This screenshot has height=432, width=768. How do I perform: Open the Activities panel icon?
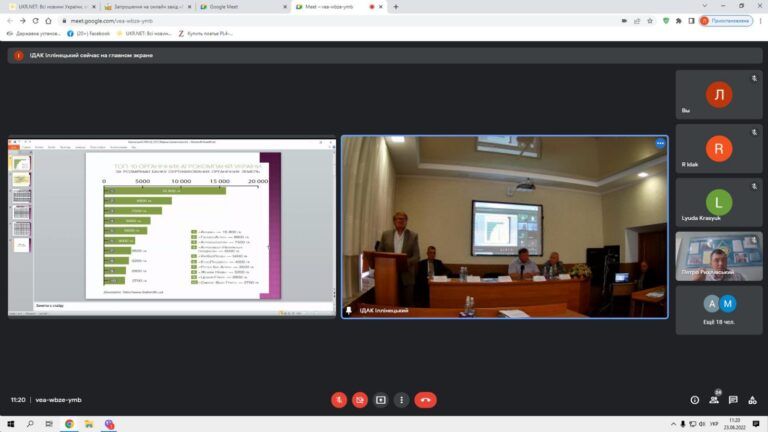[754, 400]
